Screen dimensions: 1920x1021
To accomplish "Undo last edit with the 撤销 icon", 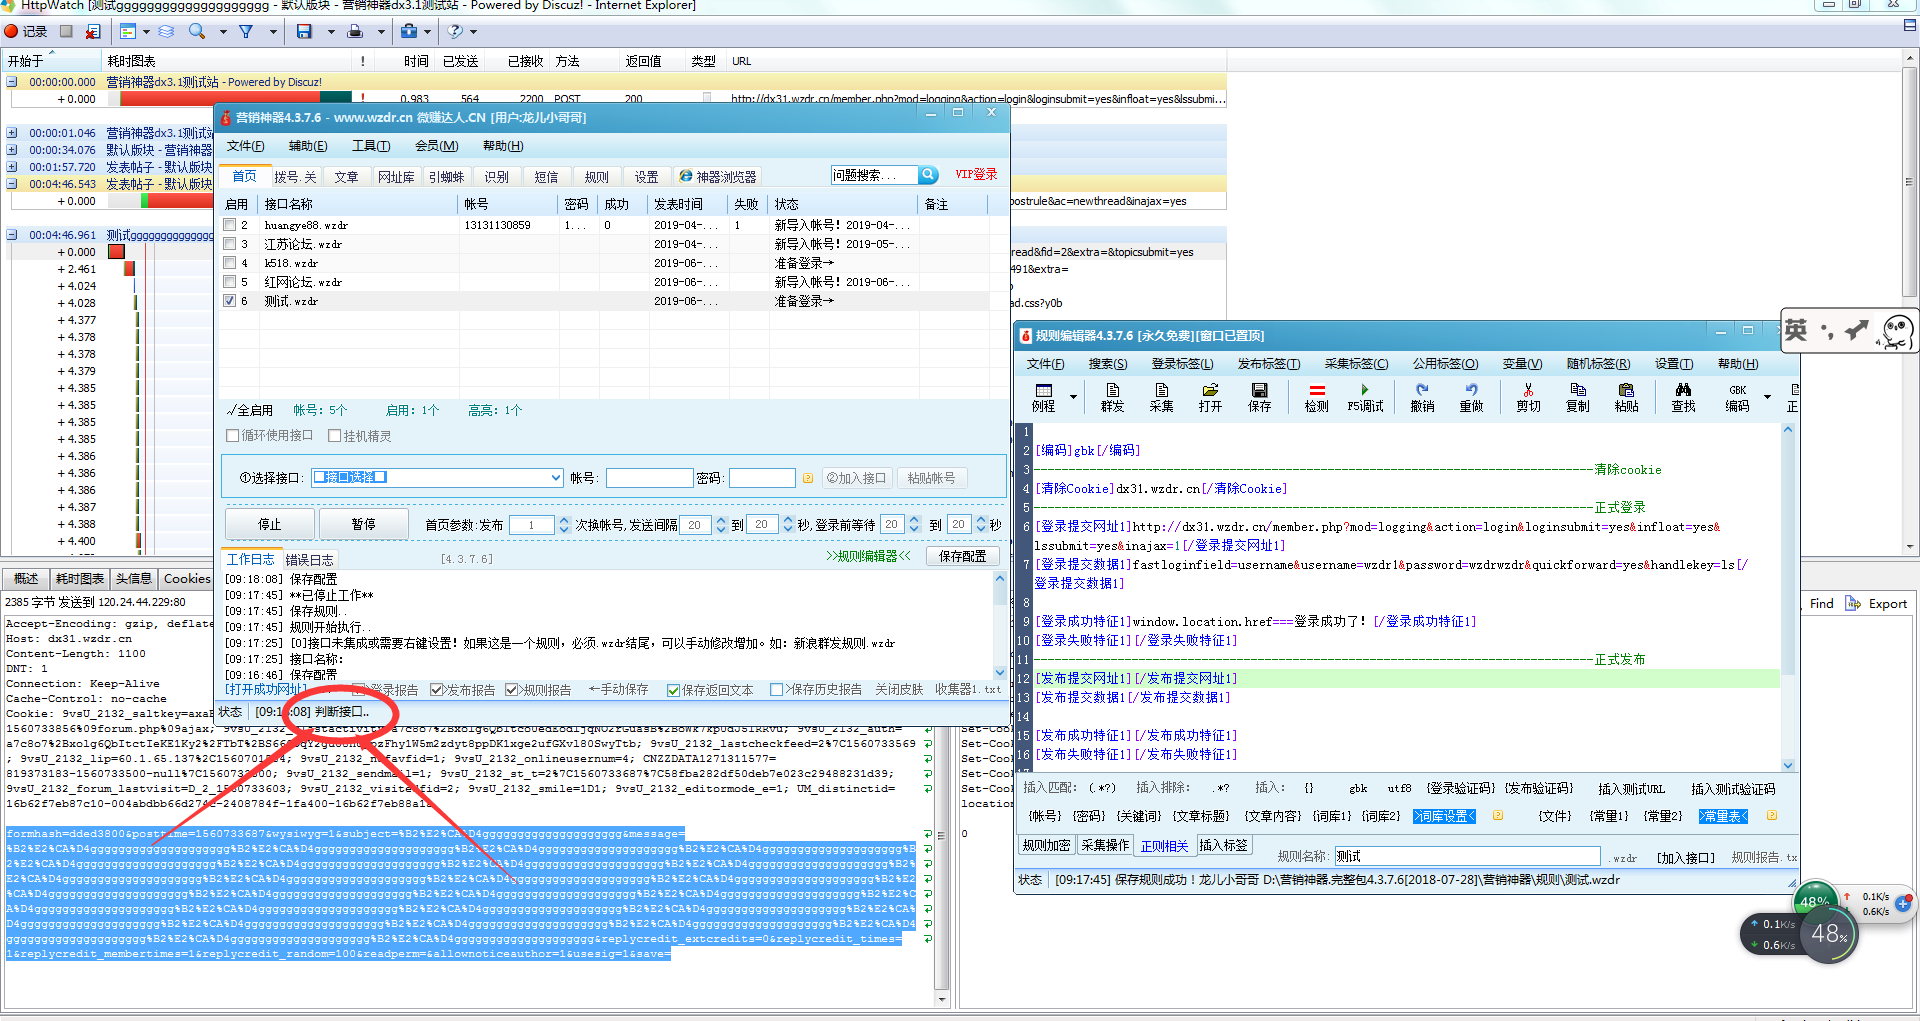I will pos(1421,397).
